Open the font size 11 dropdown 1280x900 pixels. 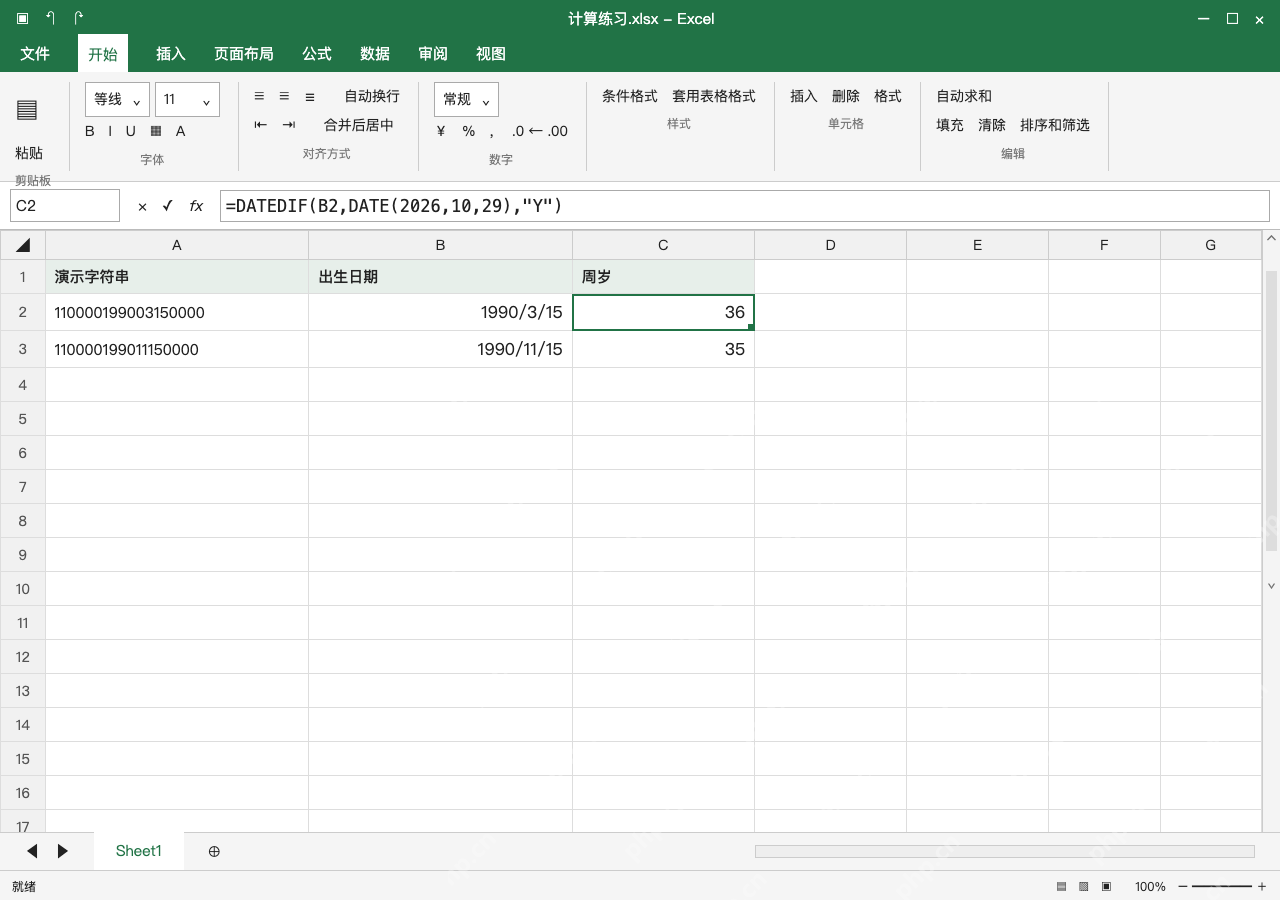click(x=187, y=99)
